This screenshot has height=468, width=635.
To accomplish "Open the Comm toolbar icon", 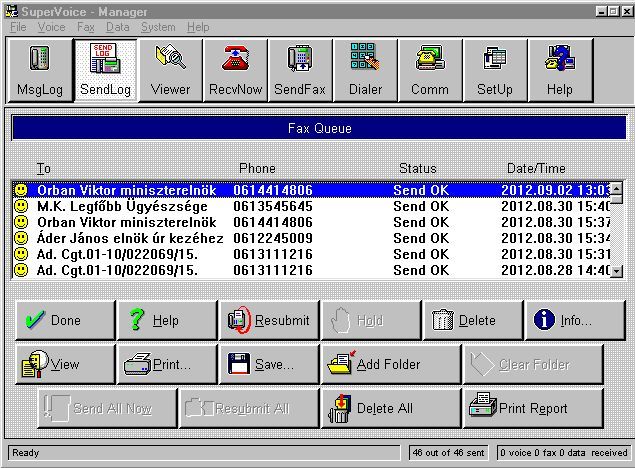I will pos(430,70).
